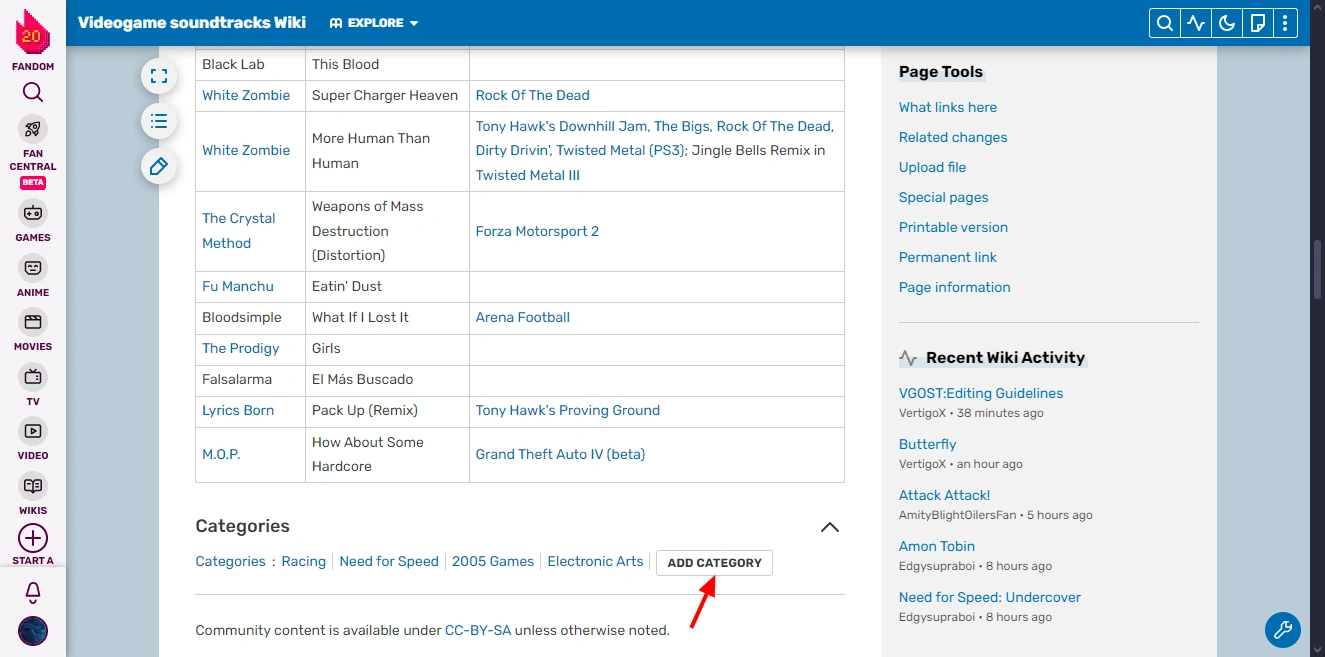Open The Bigs game link
The height and width of the screenshot is (657, 1325).
(681, 126)
